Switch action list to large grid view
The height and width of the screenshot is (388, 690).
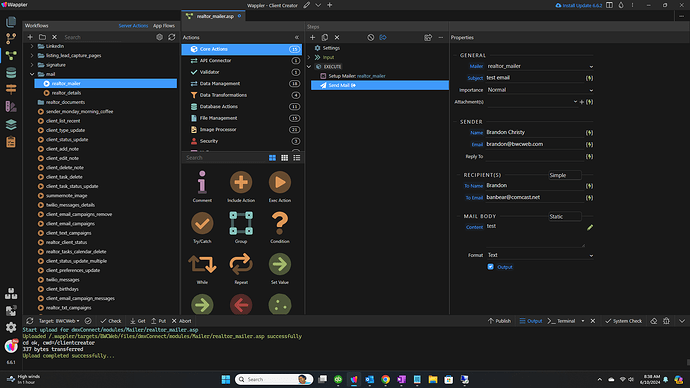(272, 157)
